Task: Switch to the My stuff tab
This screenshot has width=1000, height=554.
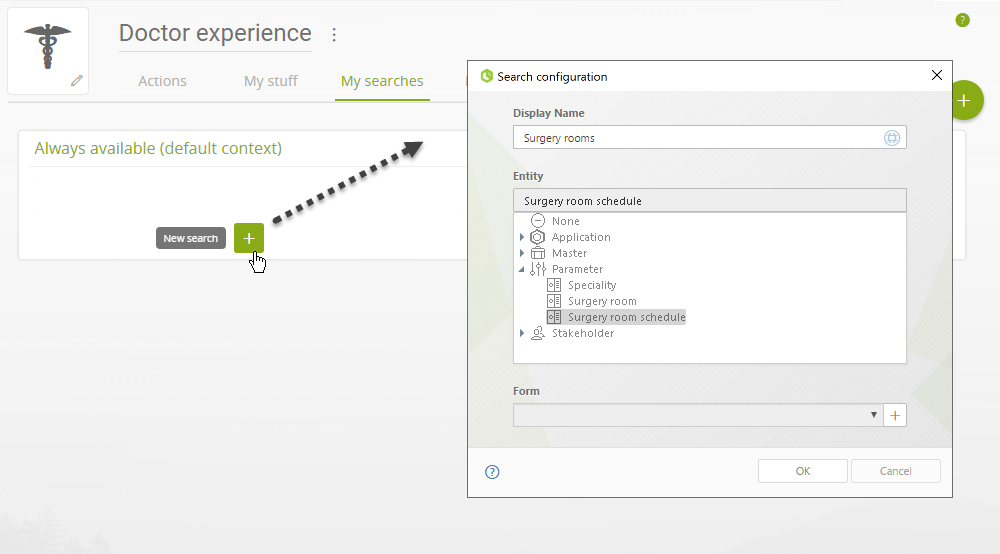Action: [270, 81]
